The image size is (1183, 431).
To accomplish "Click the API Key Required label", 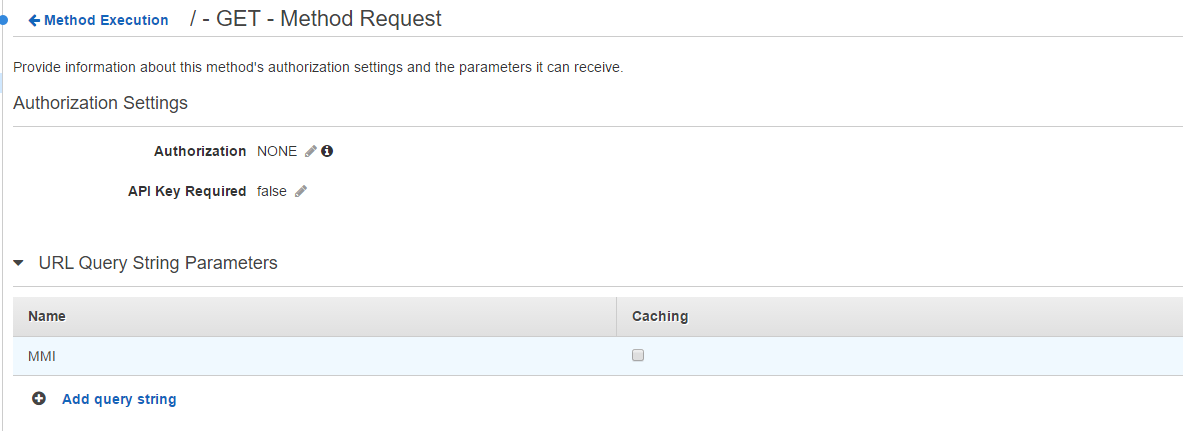I will 187,191.
